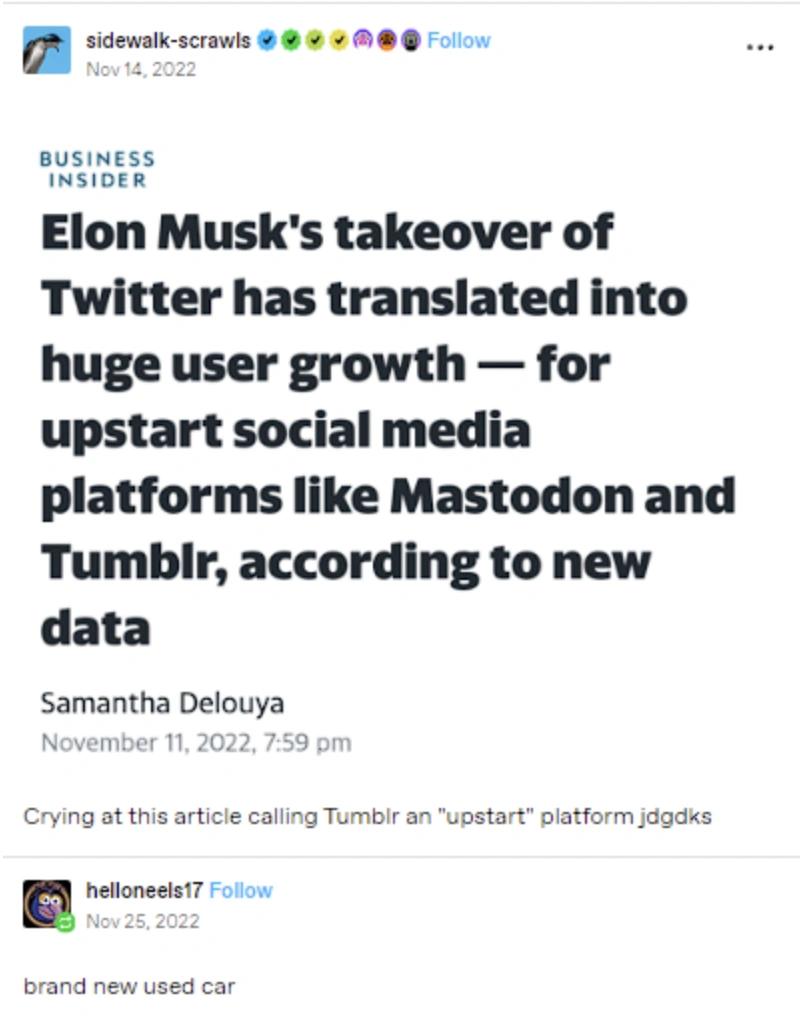
Task: Click the orange paw badge
Action: pyautogui.click(x=387, y=41)
